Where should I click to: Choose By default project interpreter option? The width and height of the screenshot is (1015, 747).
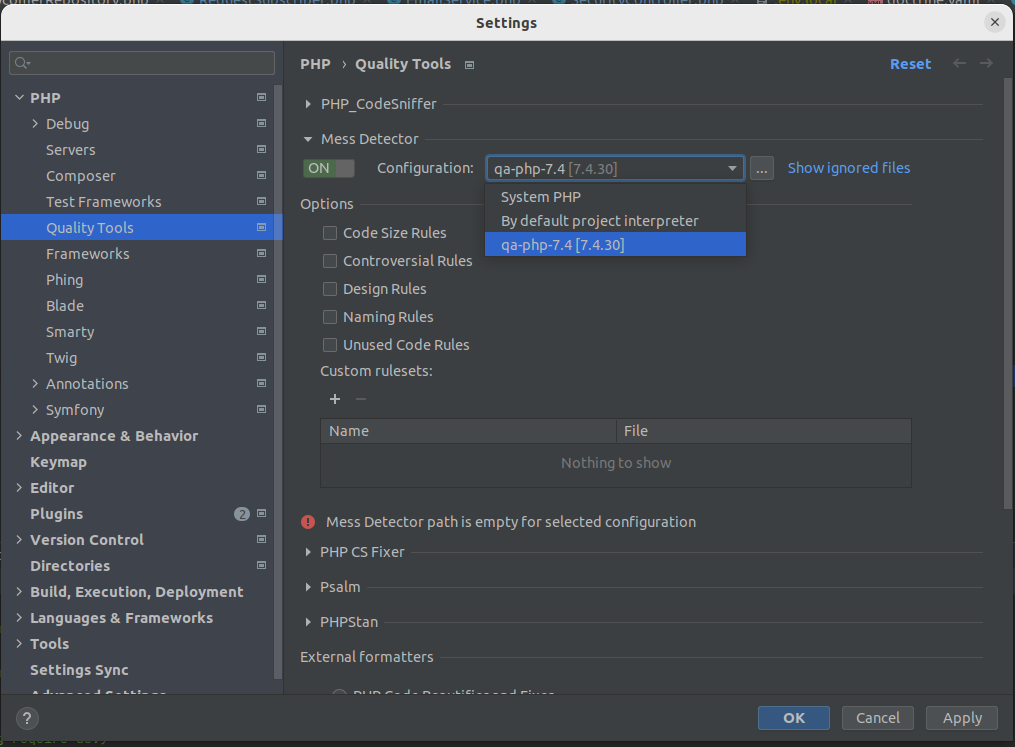[x=615, y=221]
